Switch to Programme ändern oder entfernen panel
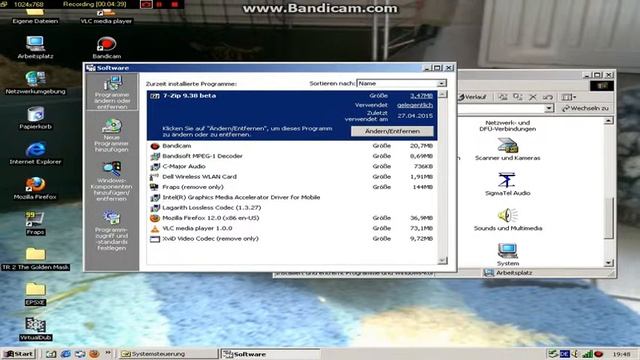 point(112,93)
